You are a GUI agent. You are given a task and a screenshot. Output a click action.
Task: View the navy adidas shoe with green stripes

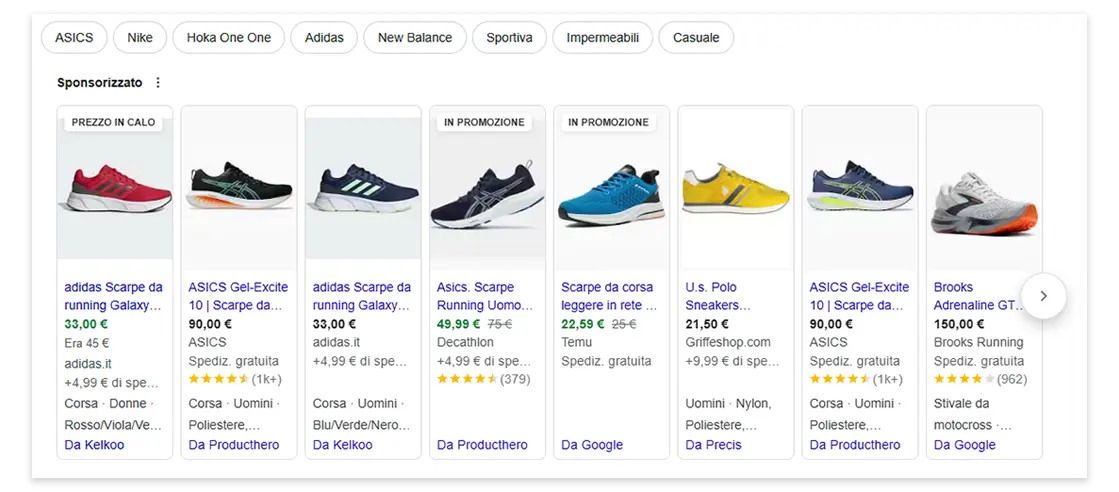(363, 188)
